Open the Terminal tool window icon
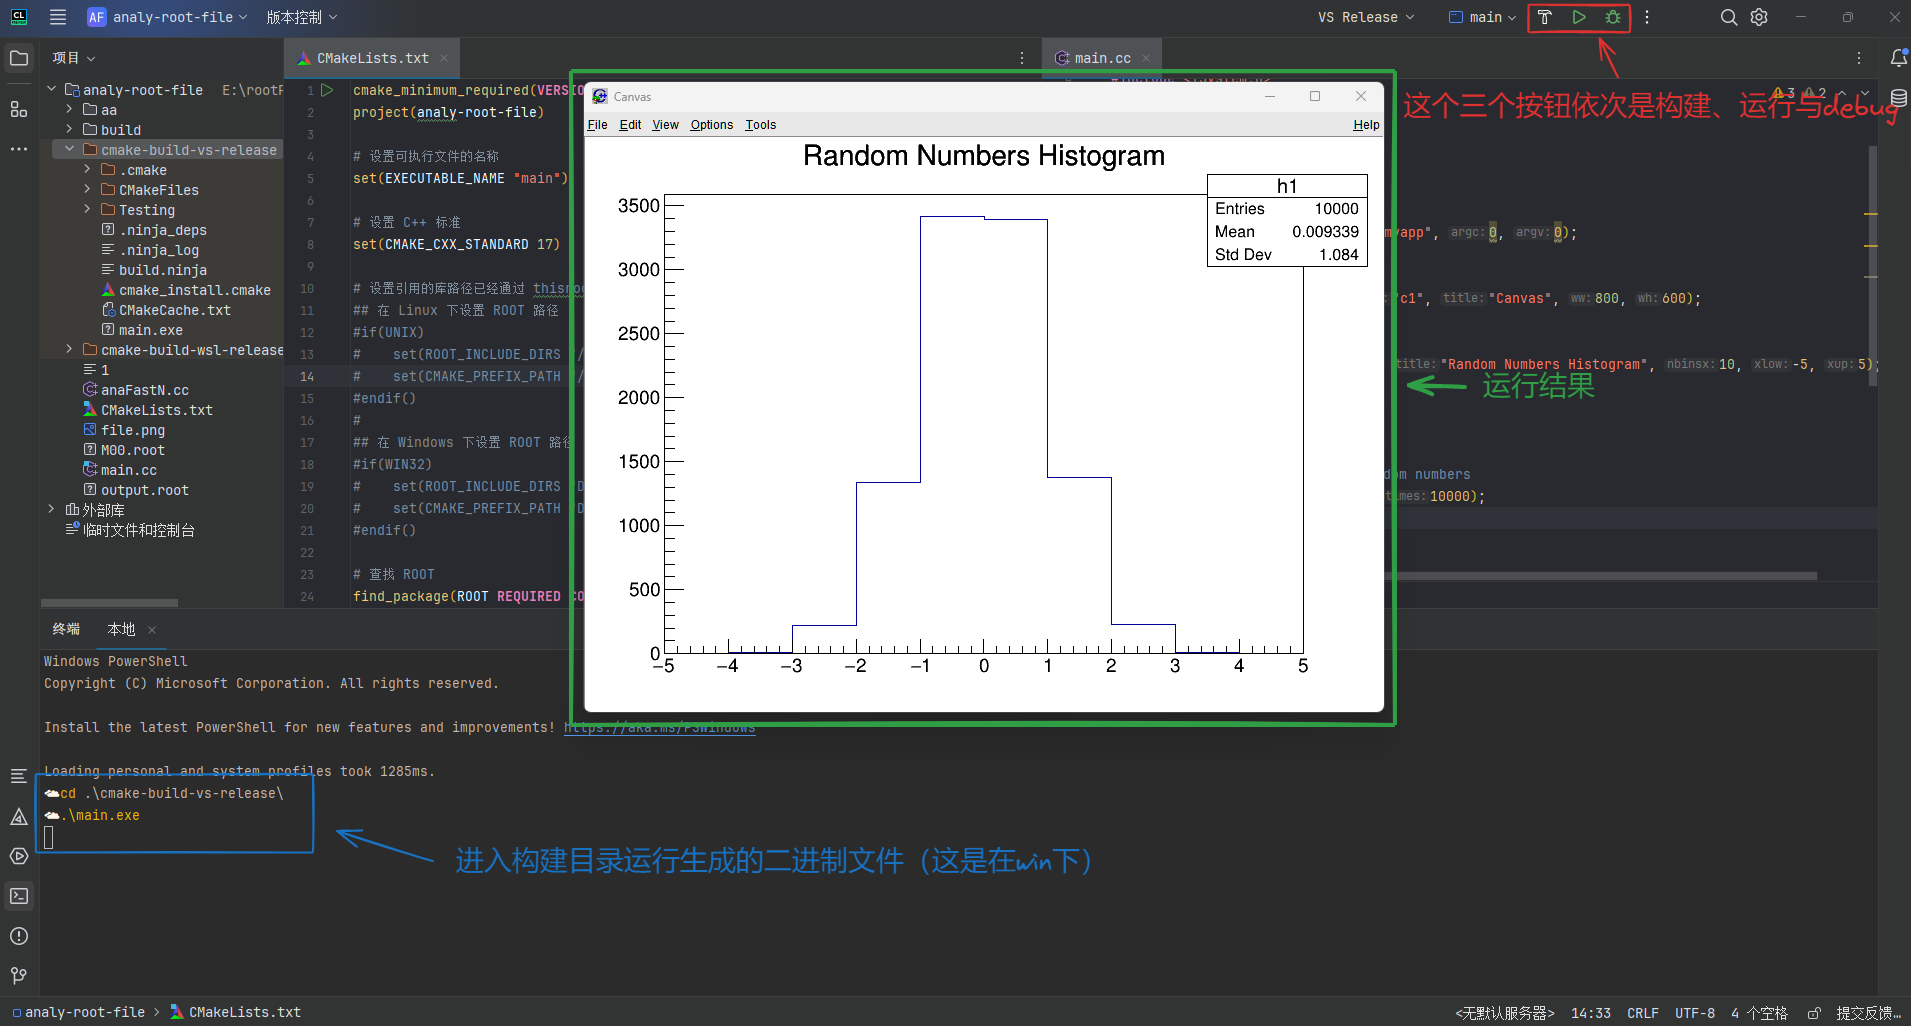 [x=18, y=896]
